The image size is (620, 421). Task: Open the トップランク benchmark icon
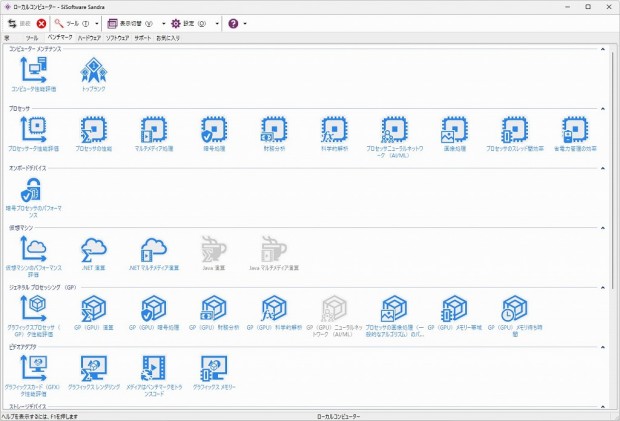(x=93, y=70)
